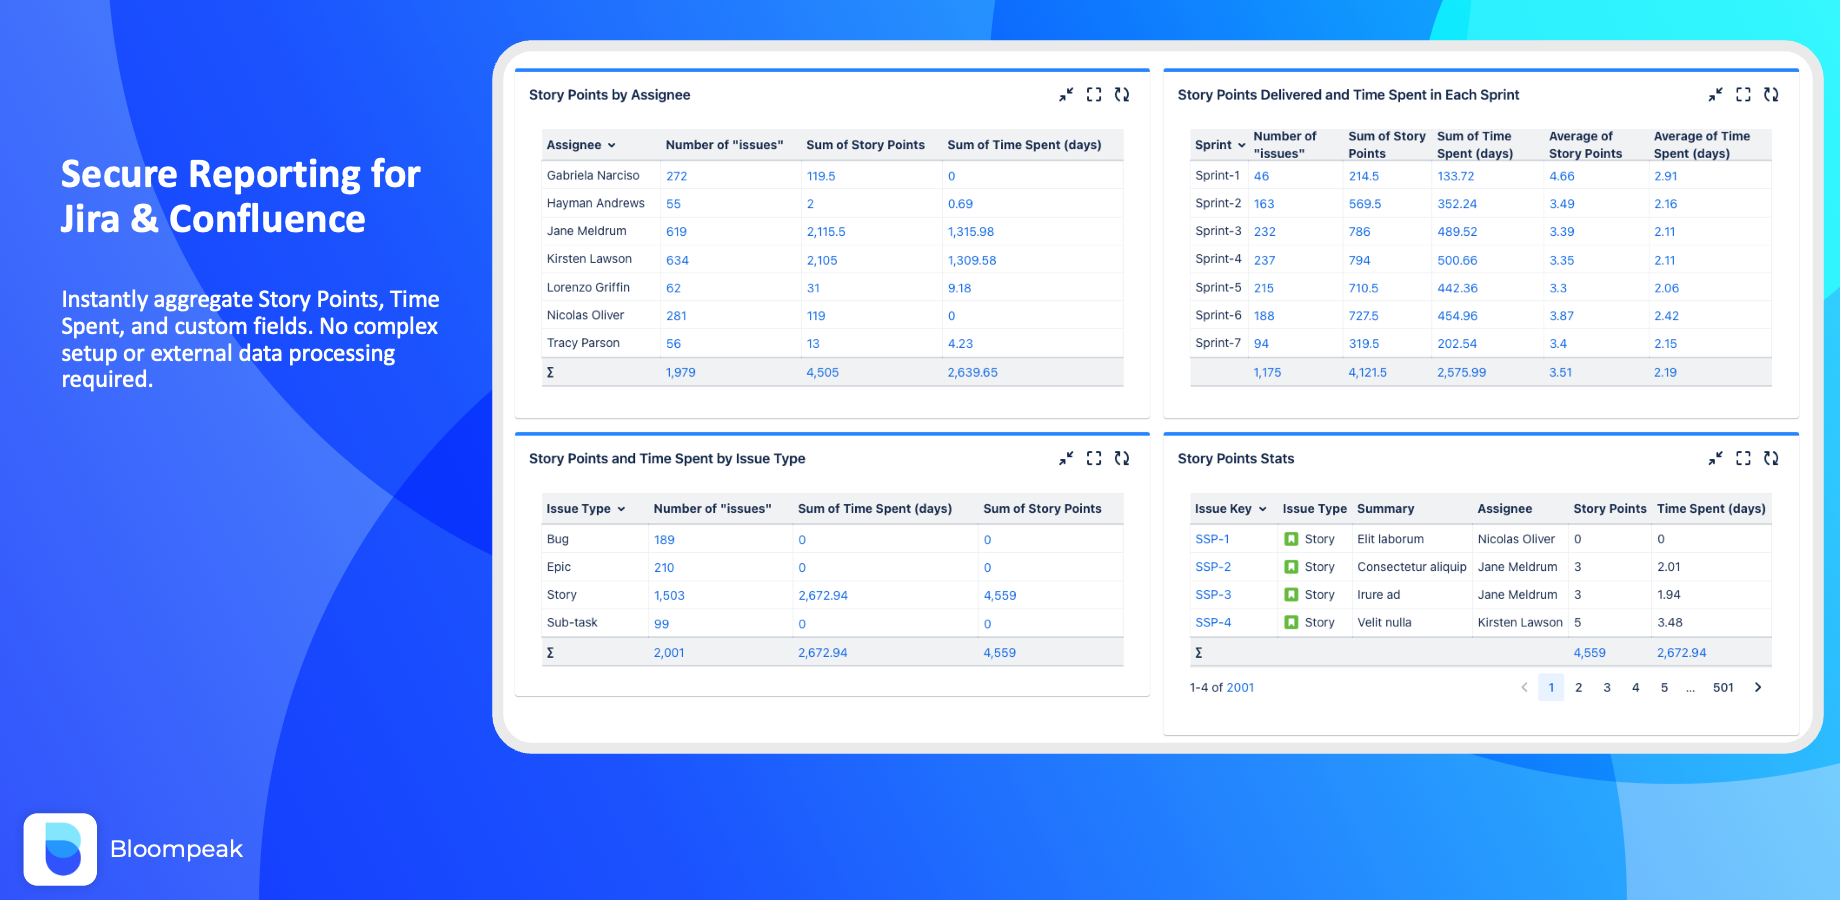Refresh the Story Points and Time Spent report
Viewport: 1840px width, 900px height.
pos(1122,458)
